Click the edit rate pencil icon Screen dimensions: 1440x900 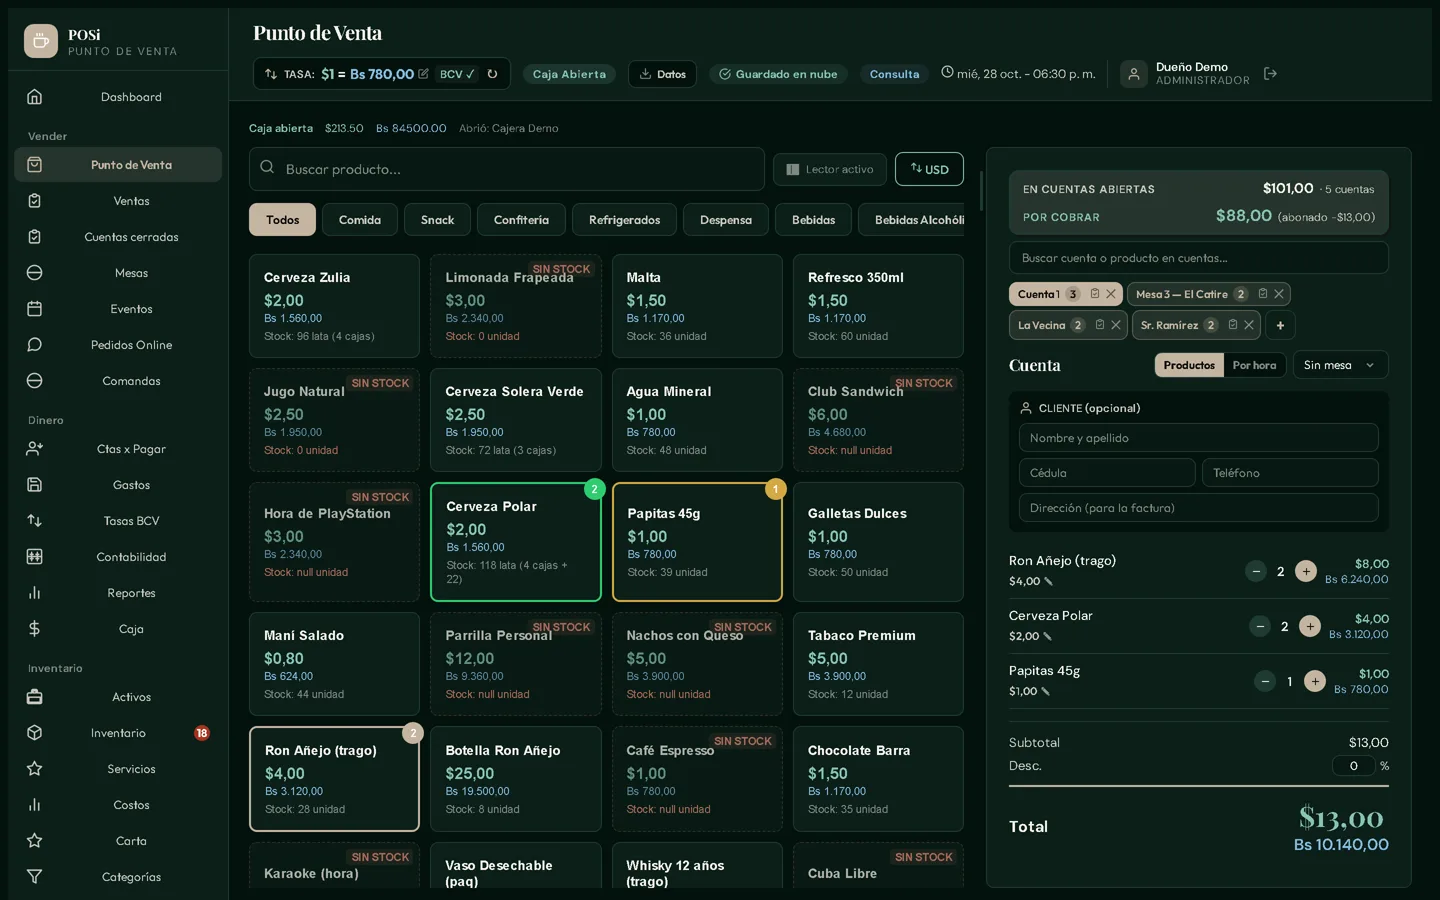point(423,74)
